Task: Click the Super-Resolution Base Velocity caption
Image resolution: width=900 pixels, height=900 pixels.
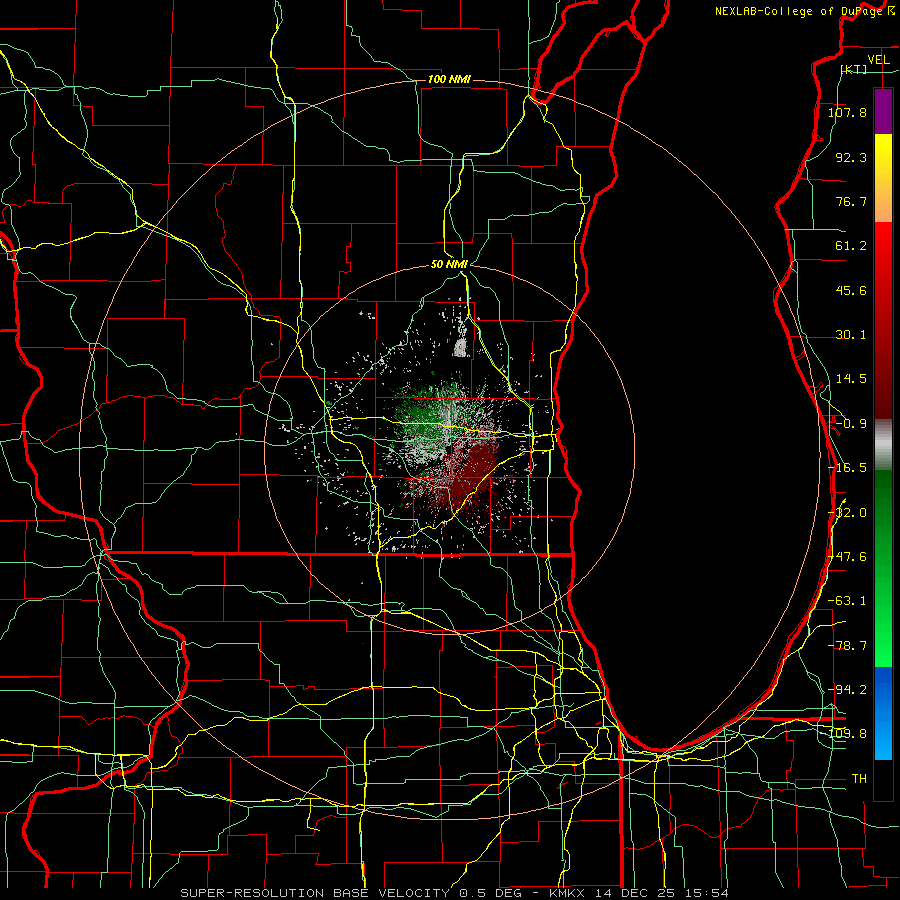Action: tap(454, 893)
